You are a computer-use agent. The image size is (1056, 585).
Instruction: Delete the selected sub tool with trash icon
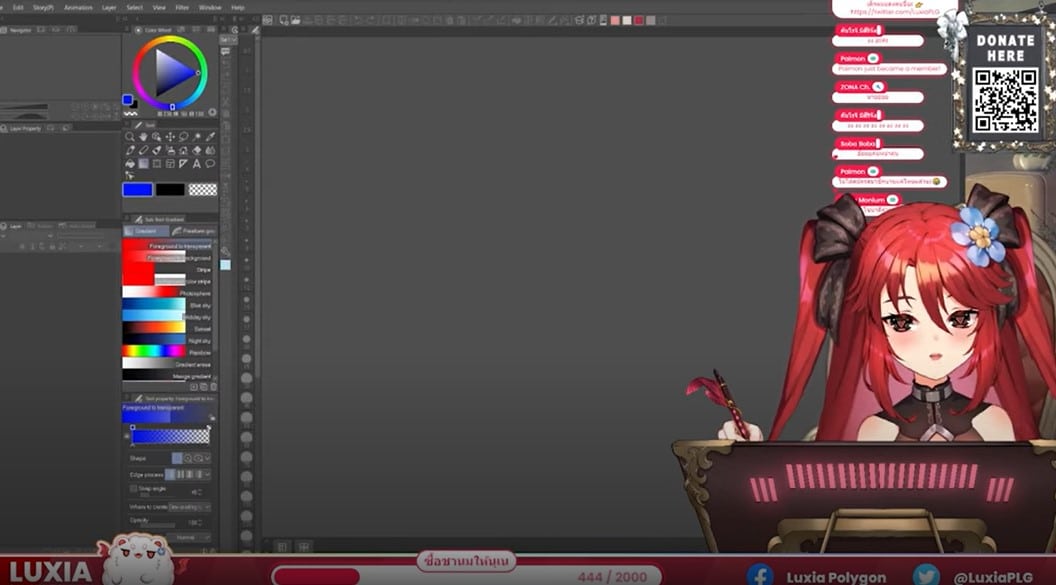point(214,387)
